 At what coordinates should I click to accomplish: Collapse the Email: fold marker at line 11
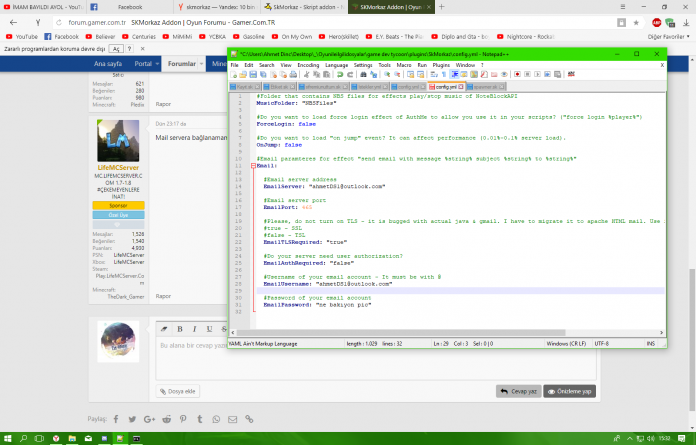[x=253, y=165]
